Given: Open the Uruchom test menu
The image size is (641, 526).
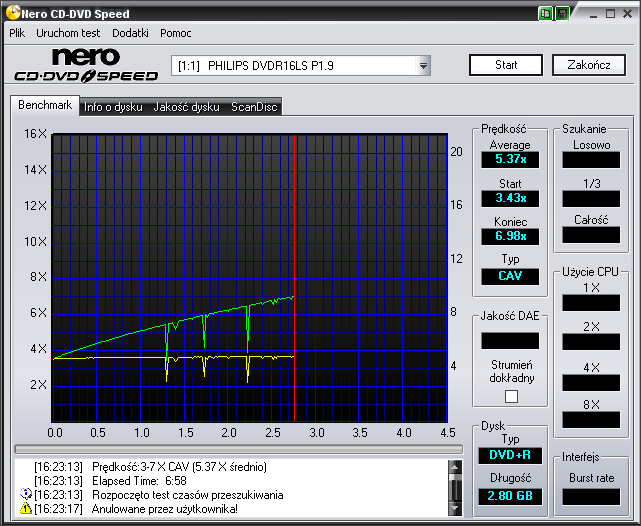Looking at the screenshot, I should 68,33.
